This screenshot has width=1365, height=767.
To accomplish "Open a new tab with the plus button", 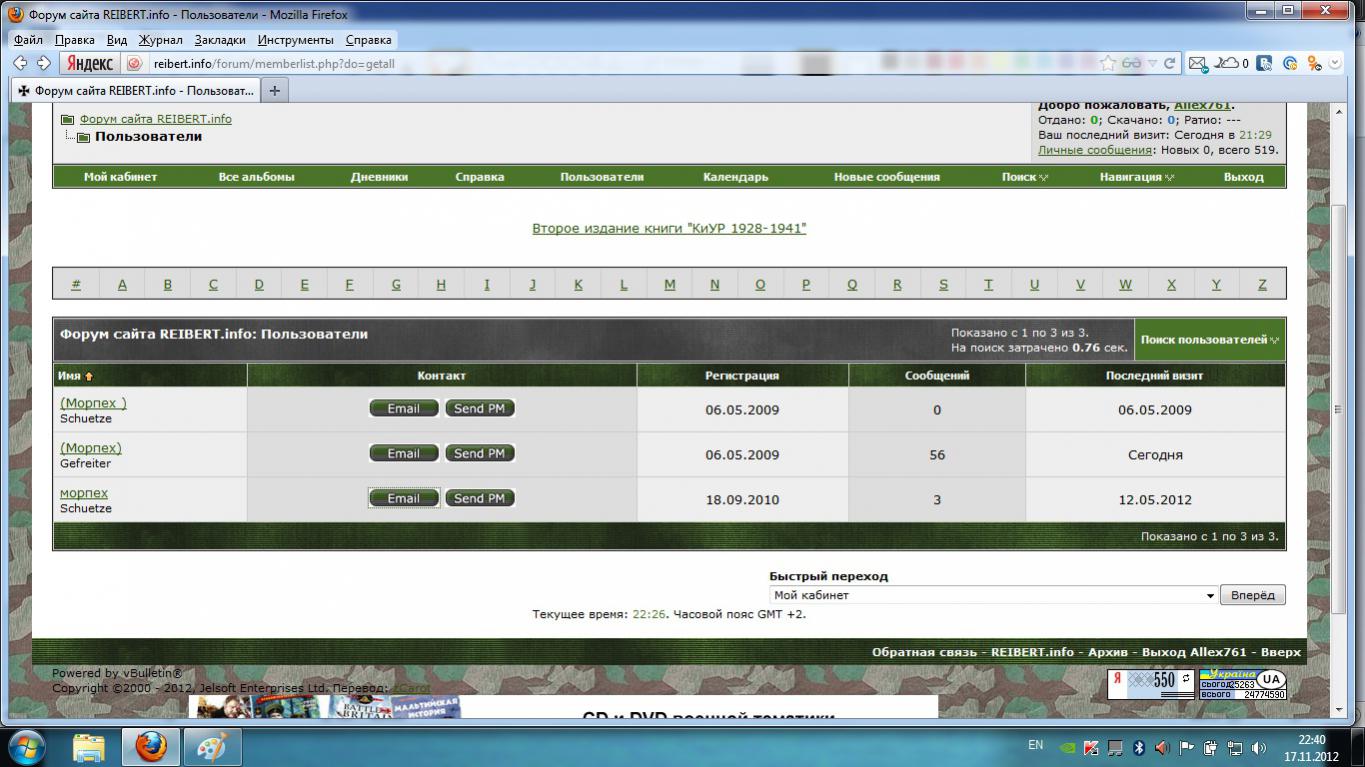I will pos(274,90).
